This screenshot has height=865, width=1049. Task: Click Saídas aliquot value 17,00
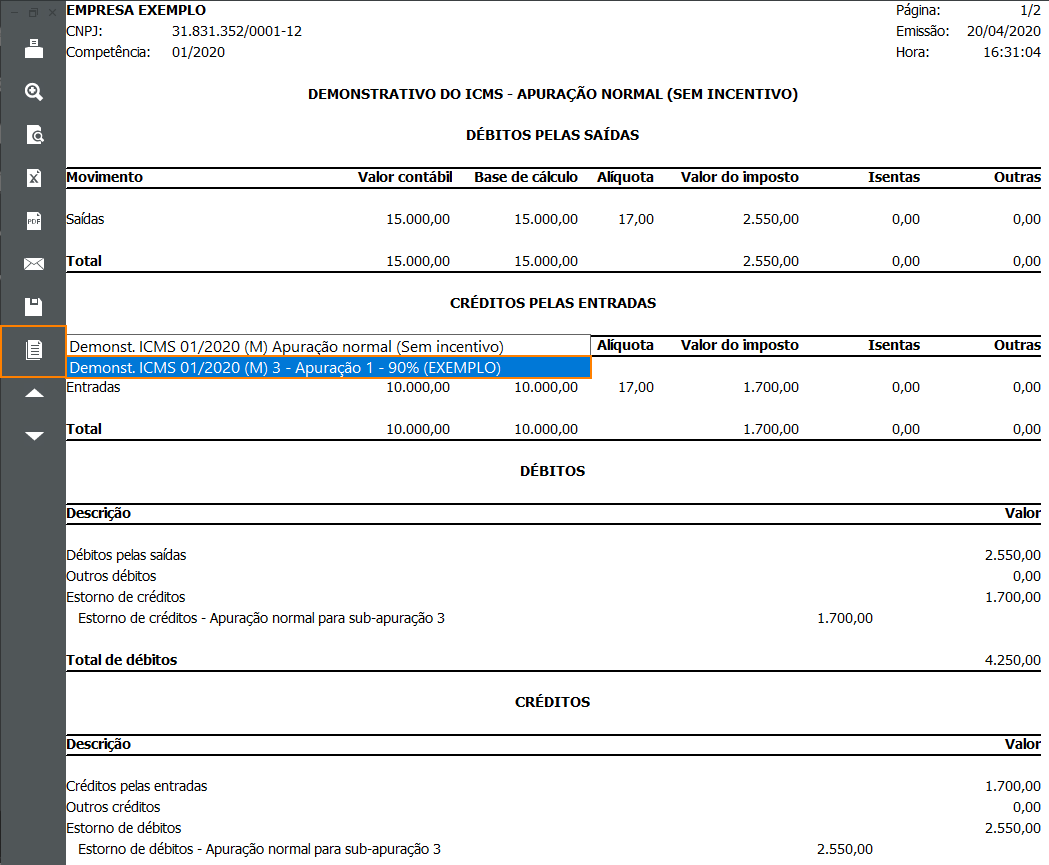click(636, 219)
